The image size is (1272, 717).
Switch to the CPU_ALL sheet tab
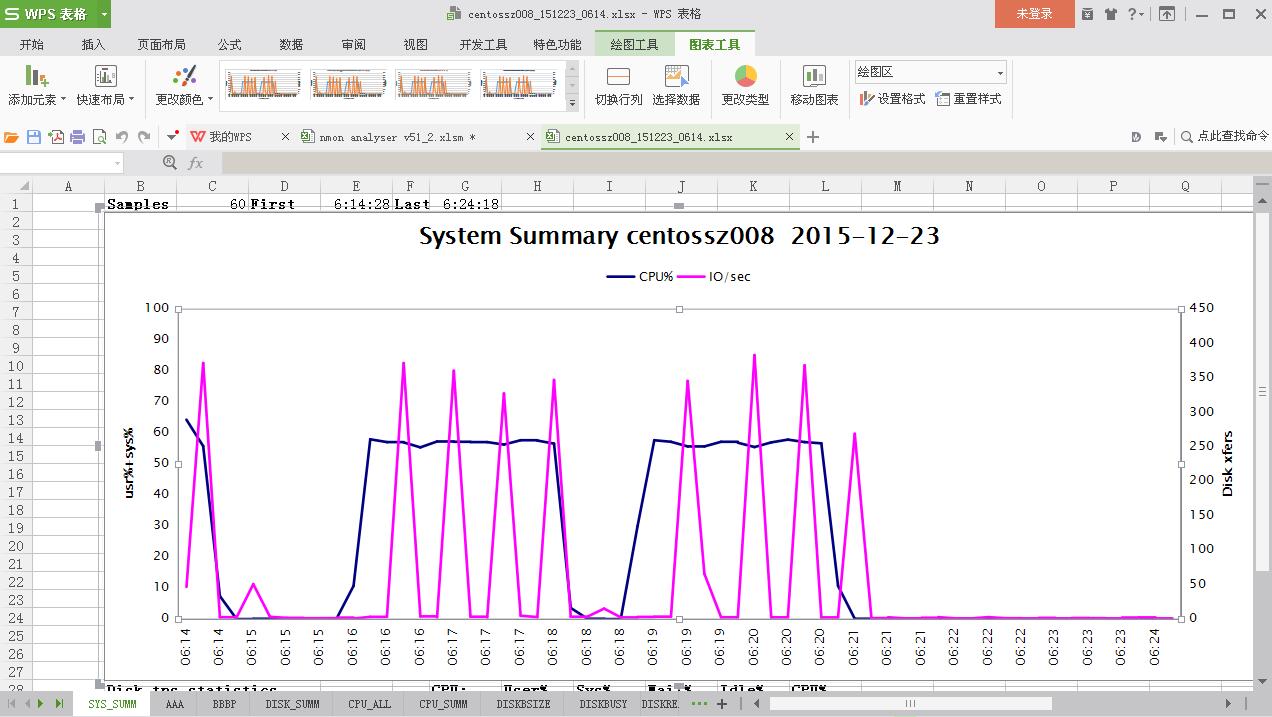tap(369, 704)
